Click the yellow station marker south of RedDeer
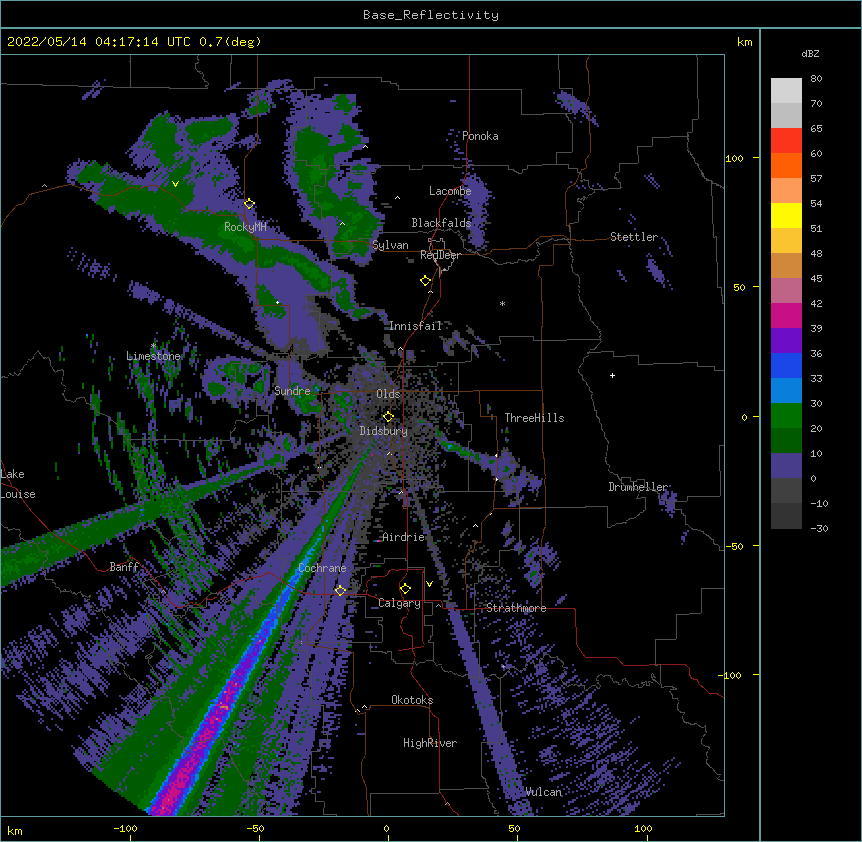862x842 pixels. [425, 281]
